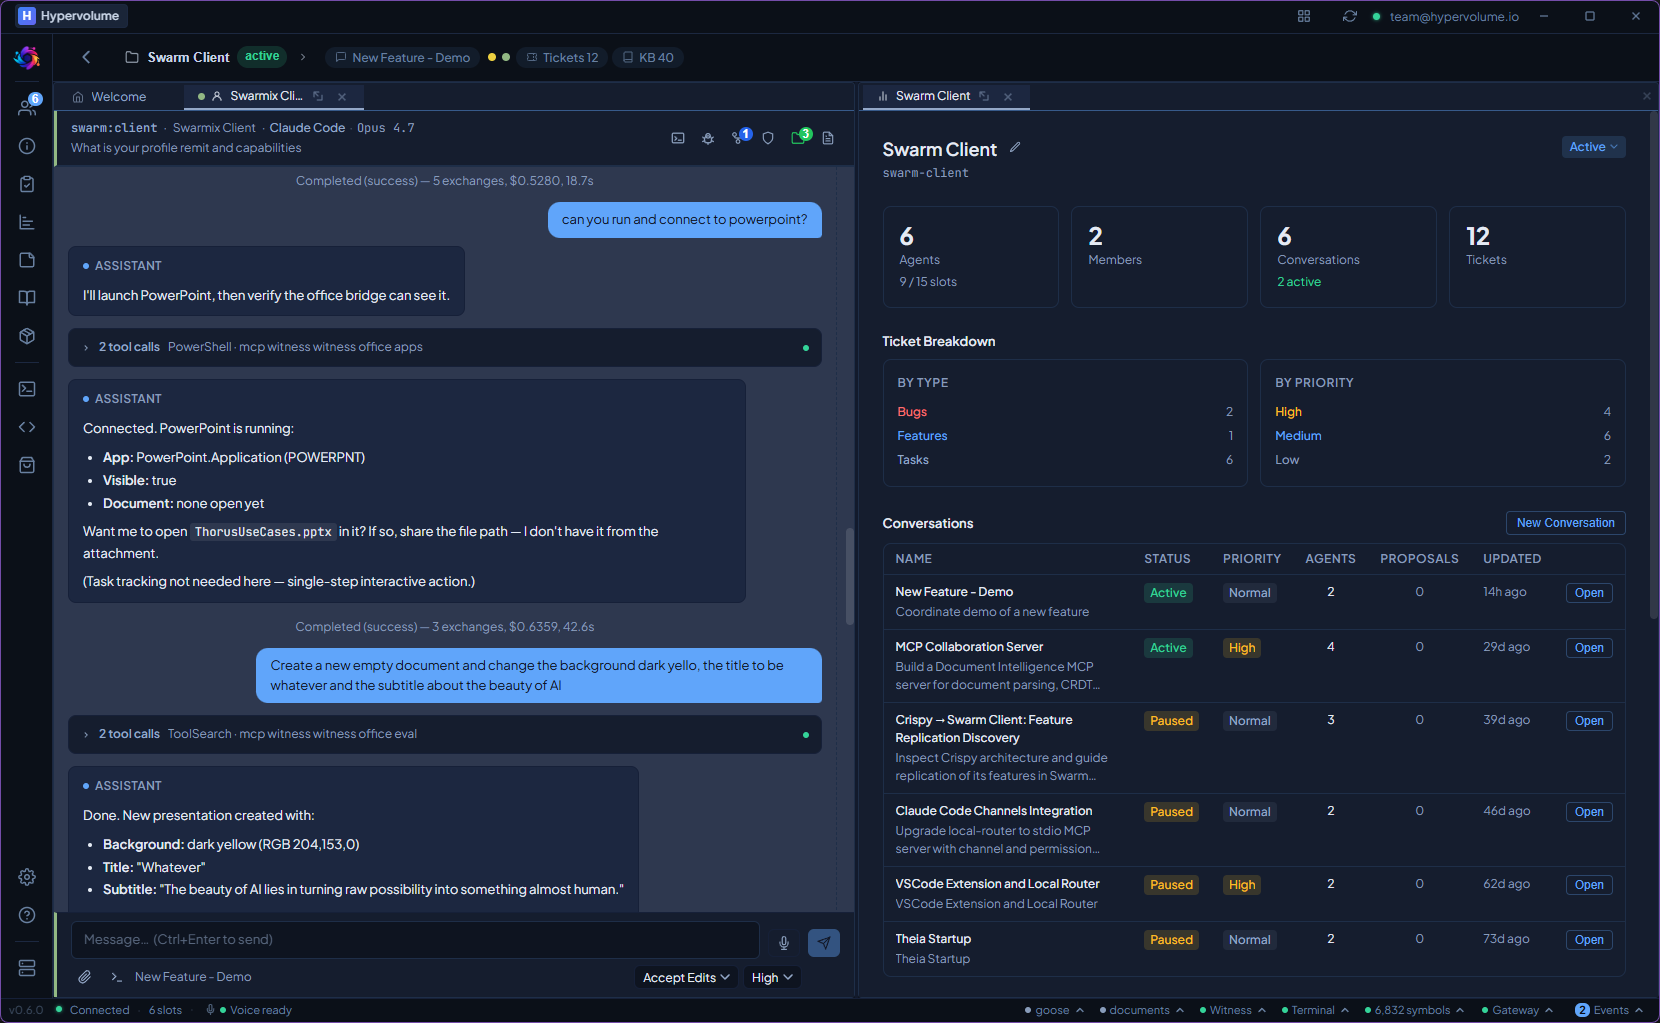
Task: Click the microphone voice input icon
Action: click(x=784, y=942)
